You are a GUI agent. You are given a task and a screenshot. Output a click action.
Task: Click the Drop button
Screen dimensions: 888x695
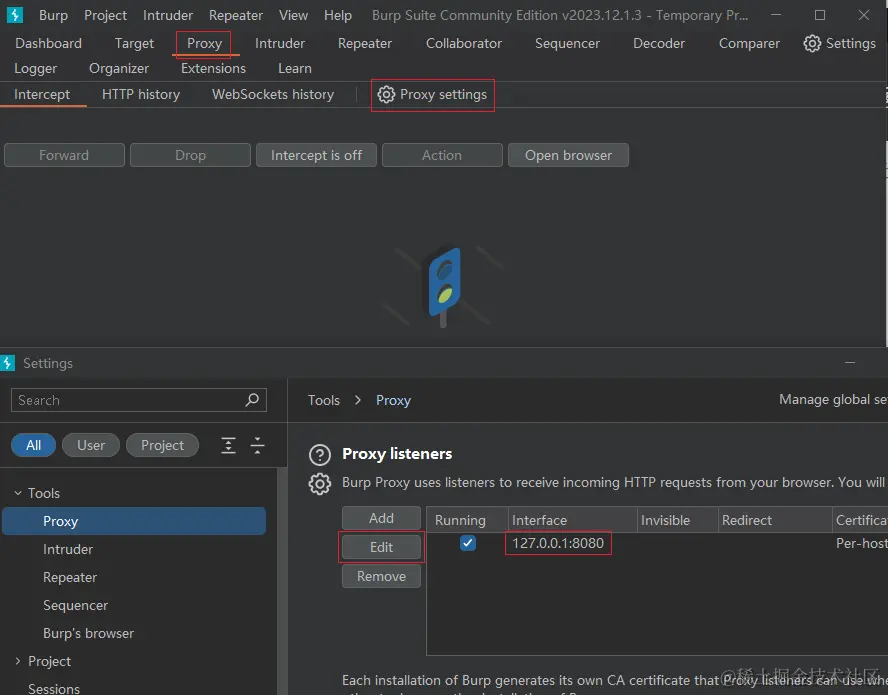click(x=190, y=155)
